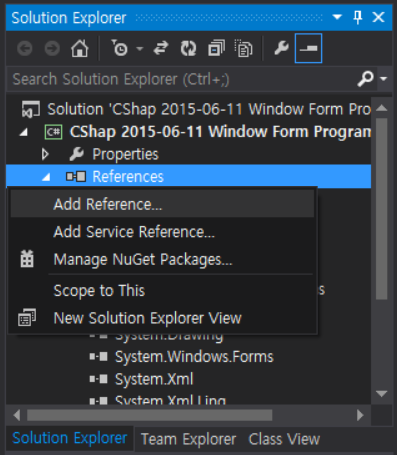Select the CShap 2015-06-11 Window Form project
This screenshot has height=455, width=397.
pos(220,132)
